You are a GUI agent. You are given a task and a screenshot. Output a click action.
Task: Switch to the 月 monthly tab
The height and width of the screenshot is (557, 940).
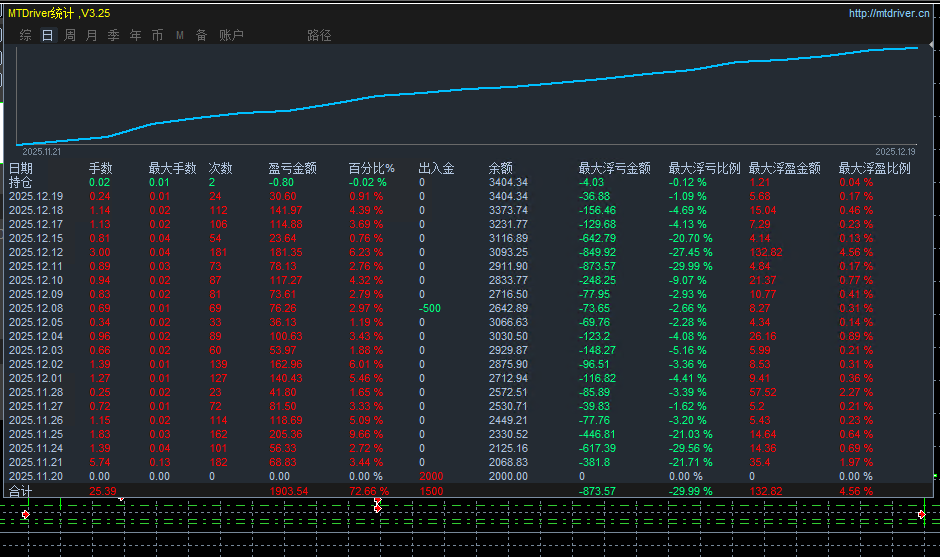coord(92,35)
